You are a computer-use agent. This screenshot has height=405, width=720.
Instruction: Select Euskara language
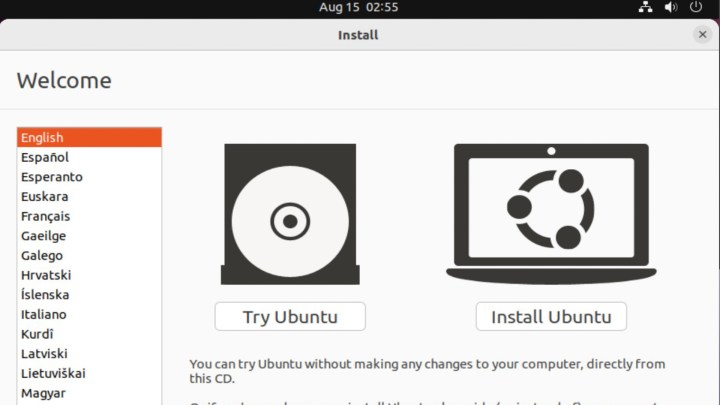pyautogui.click(x=88, y=196)
